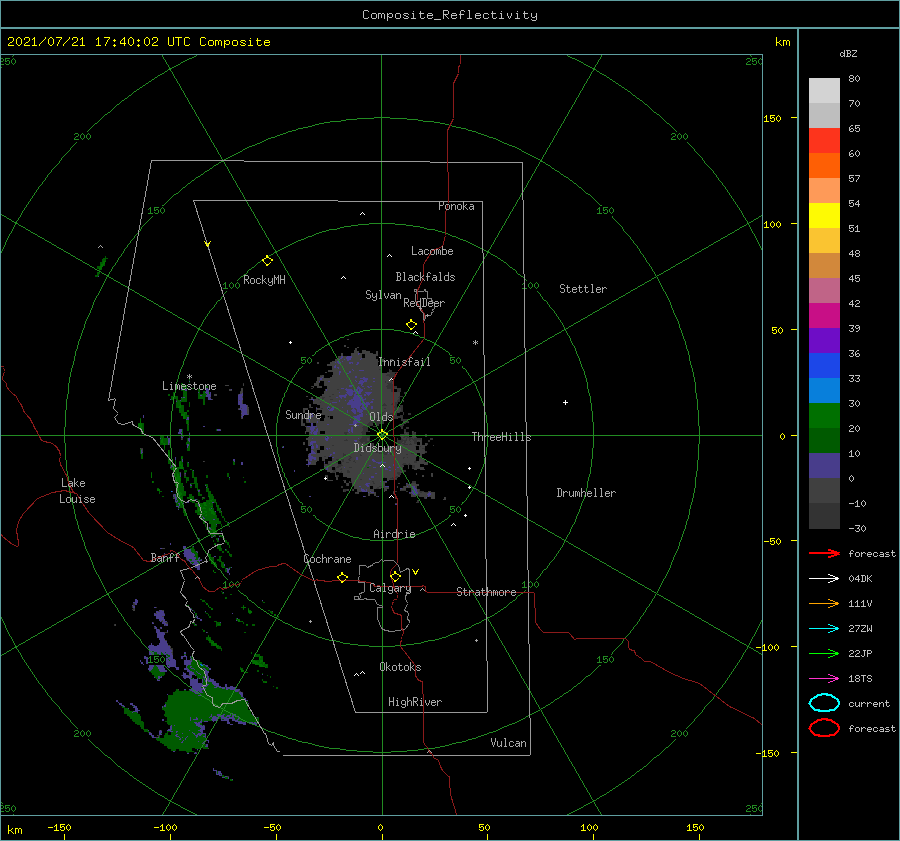The image size is (900, 841).
Task: Click the current legend label
Action: [x=869, y=703]
